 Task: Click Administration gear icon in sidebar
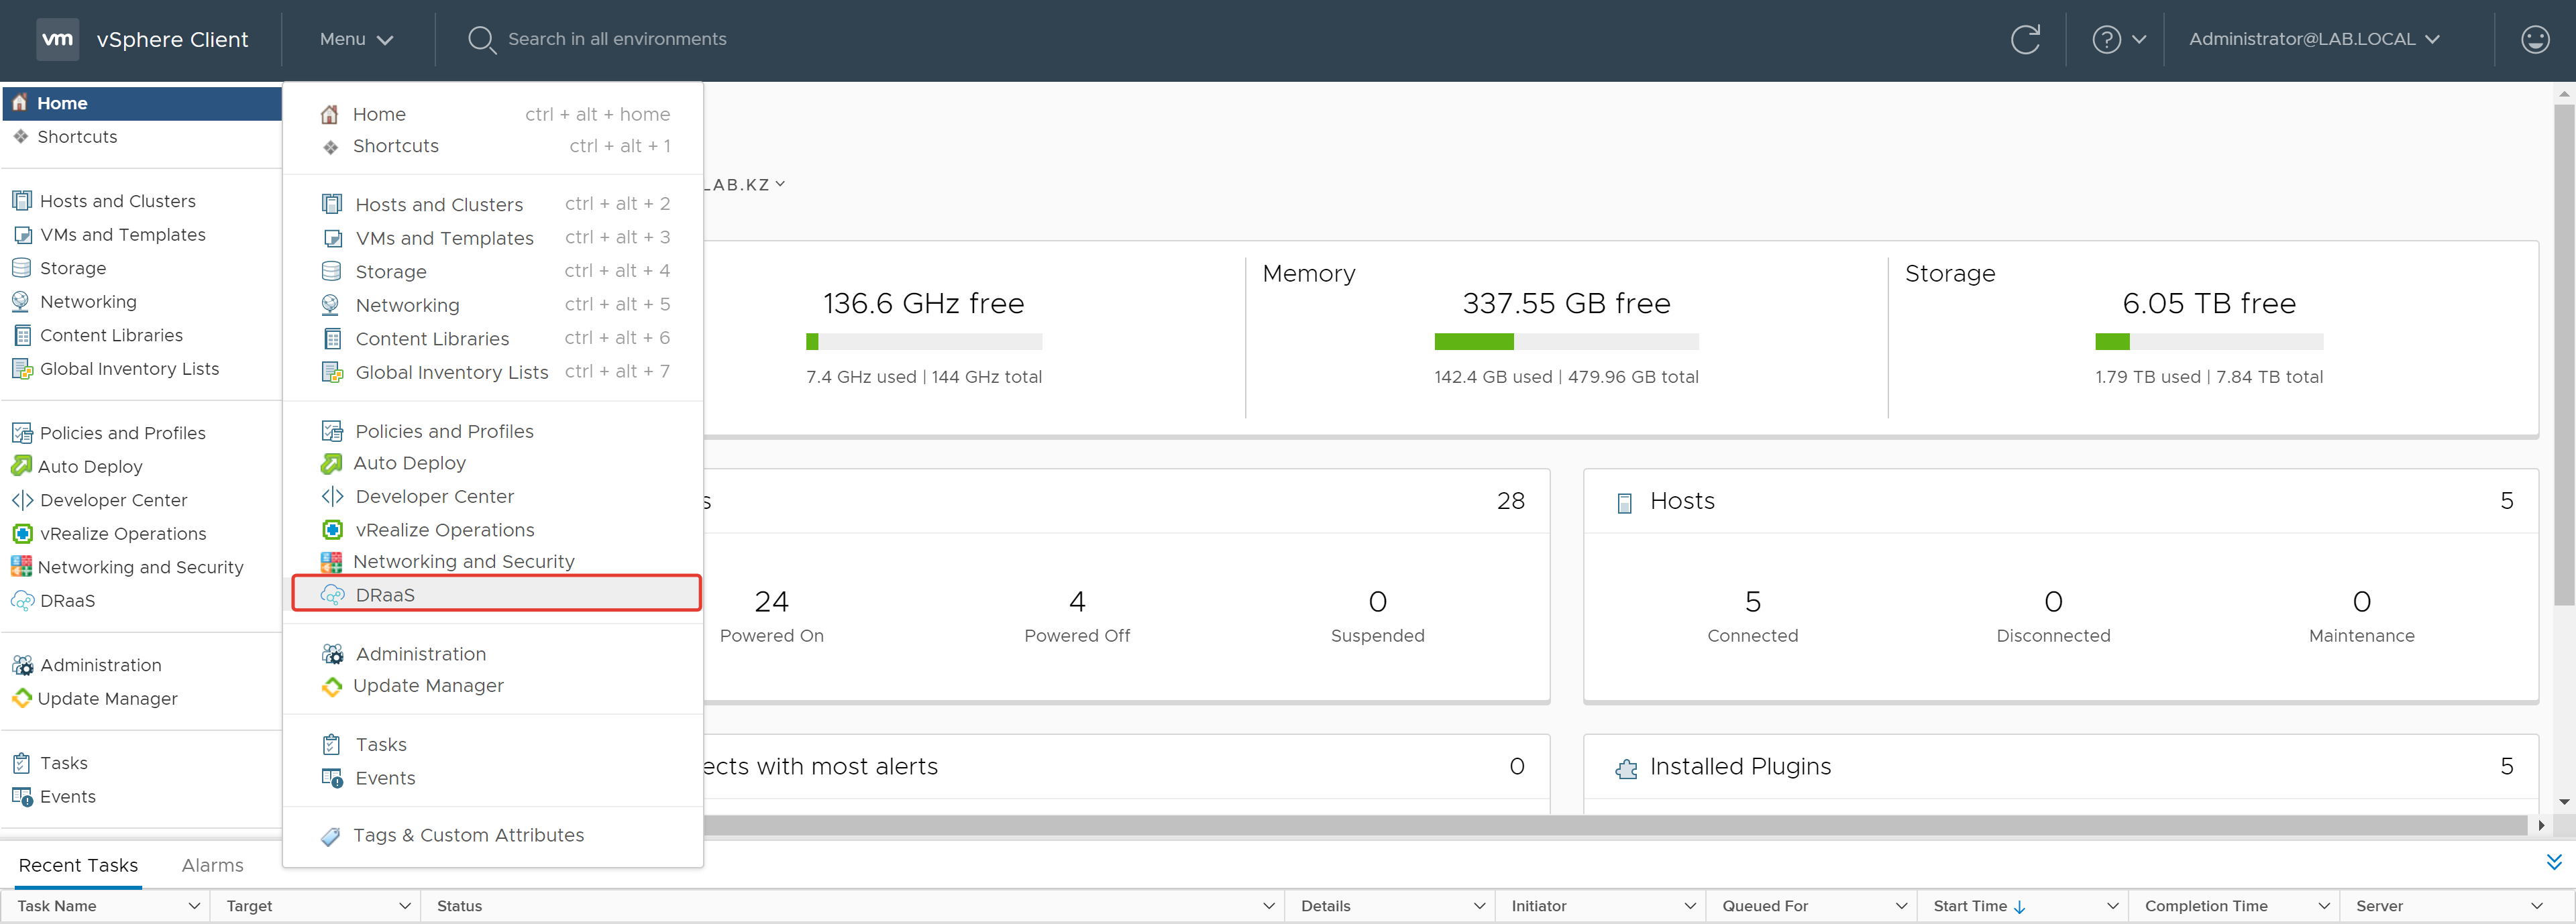coord(22,665)
